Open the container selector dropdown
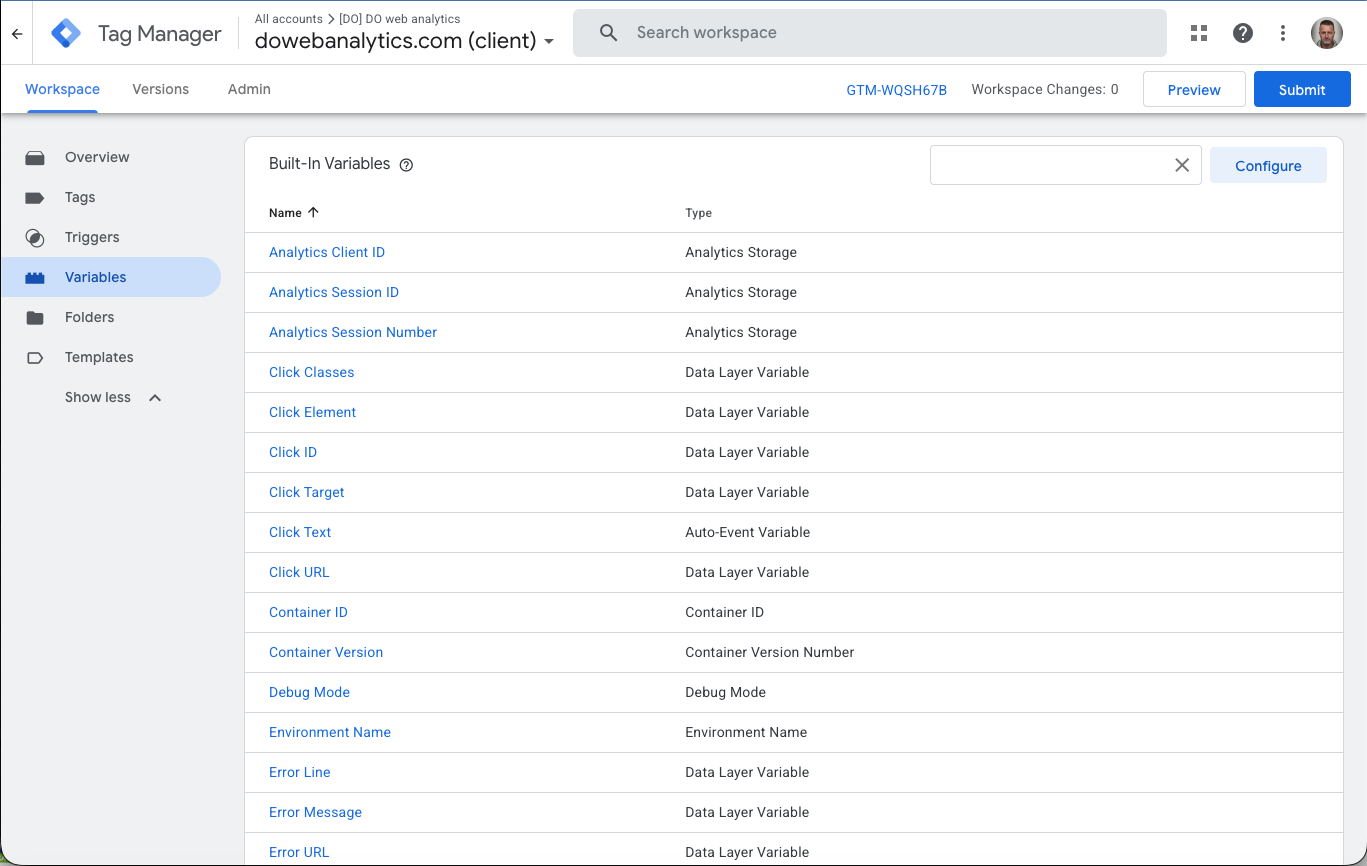 pyautogui.click(x=549, y=42)
